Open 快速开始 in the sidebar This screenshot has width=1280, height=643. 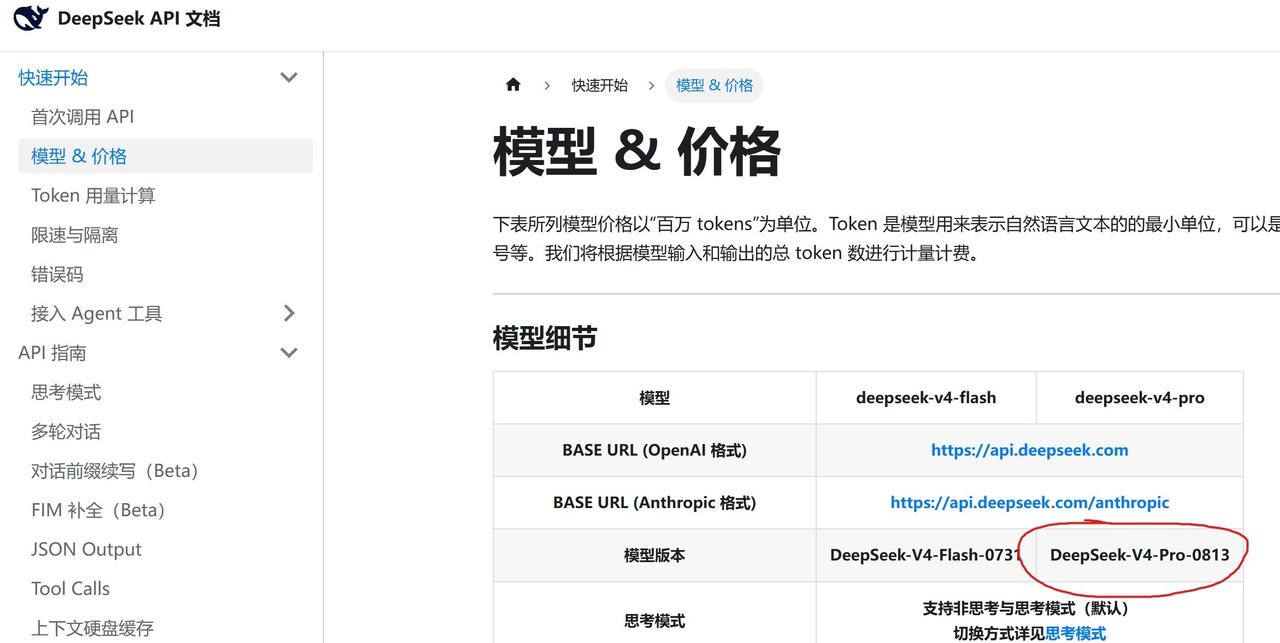(53, 77)
